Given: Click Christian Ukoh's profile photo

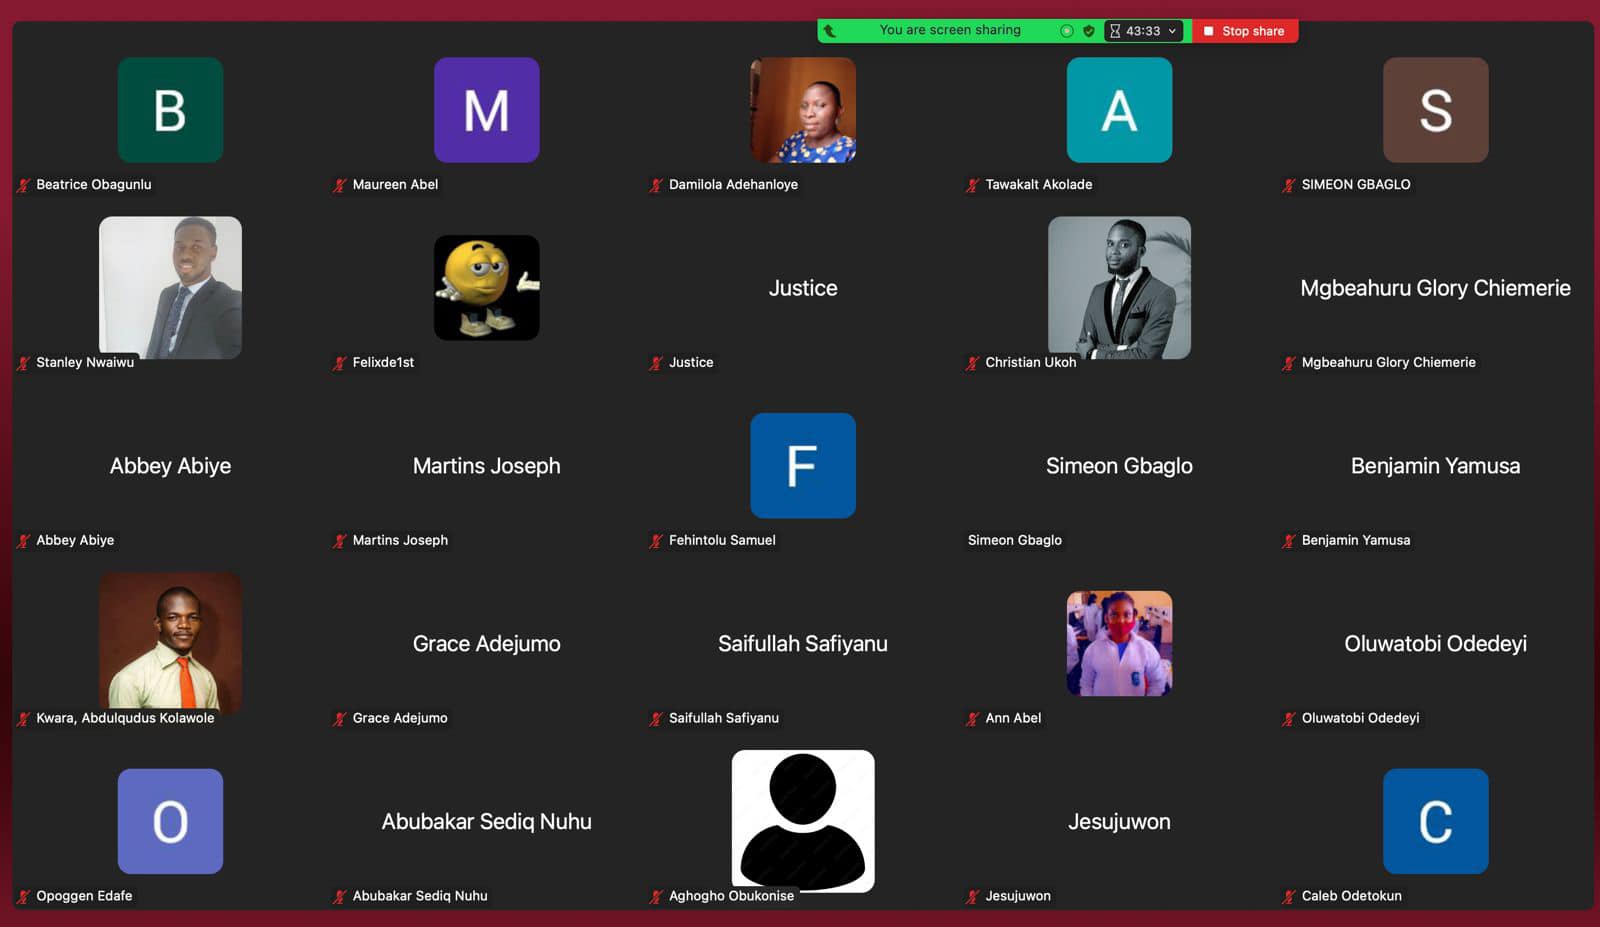Looking at the screenshot, I should [1119, 288].
